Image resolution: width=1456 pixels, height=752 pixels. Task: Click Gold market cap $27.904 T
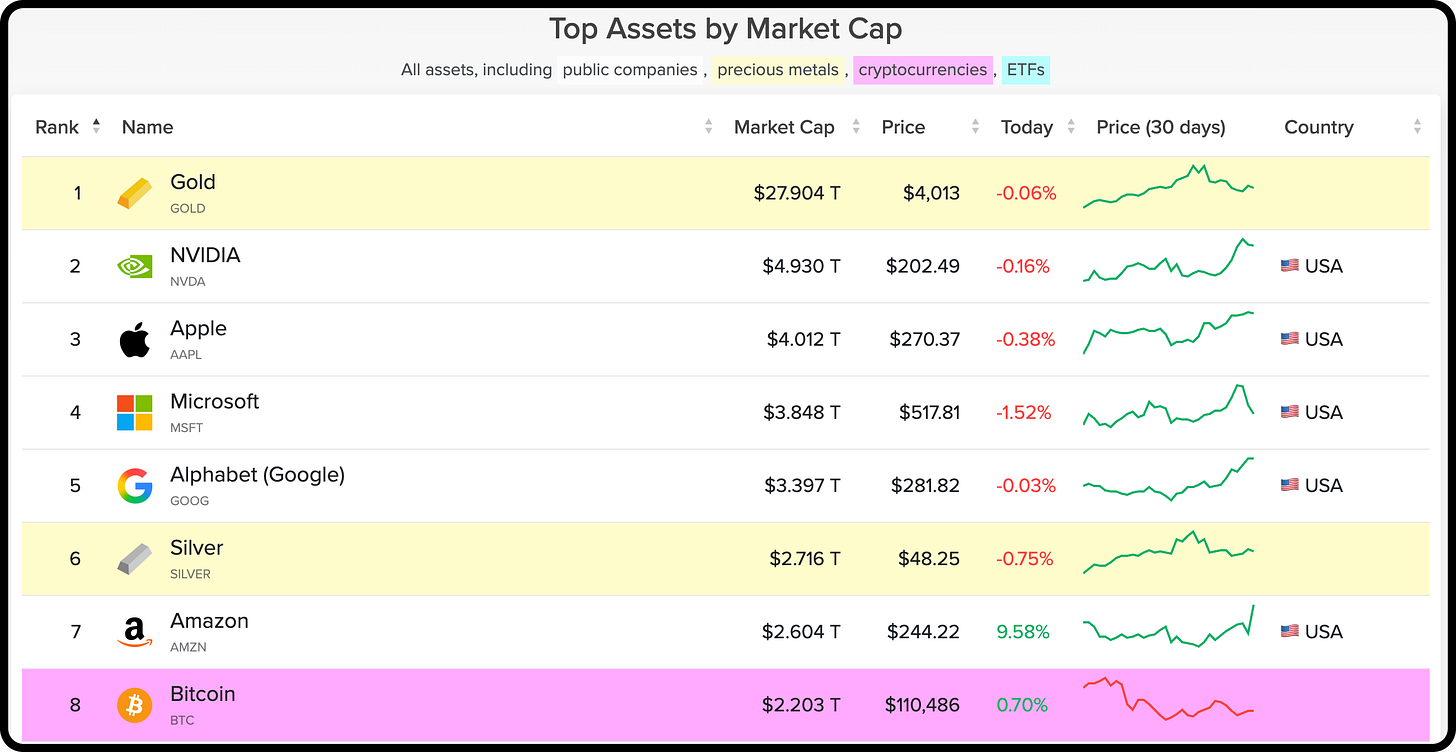(x=797, y=193)
